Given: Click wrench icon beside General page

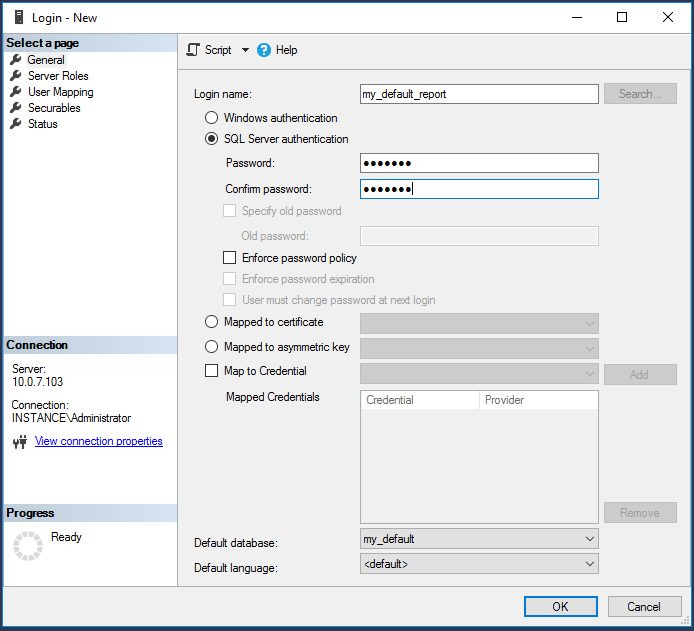Looking at the screenshot, I should (15, 60).
